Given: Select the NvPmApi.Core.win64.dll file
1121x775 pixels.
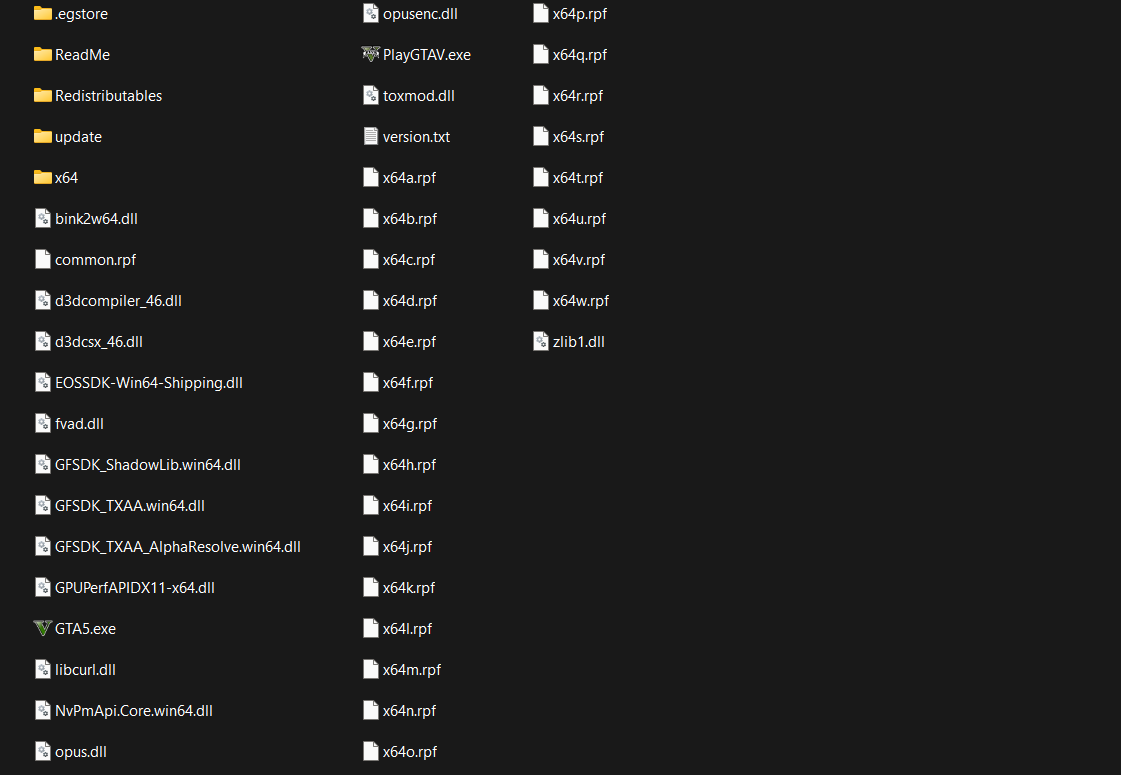Looking at the screenshot, I should [124, 711].
